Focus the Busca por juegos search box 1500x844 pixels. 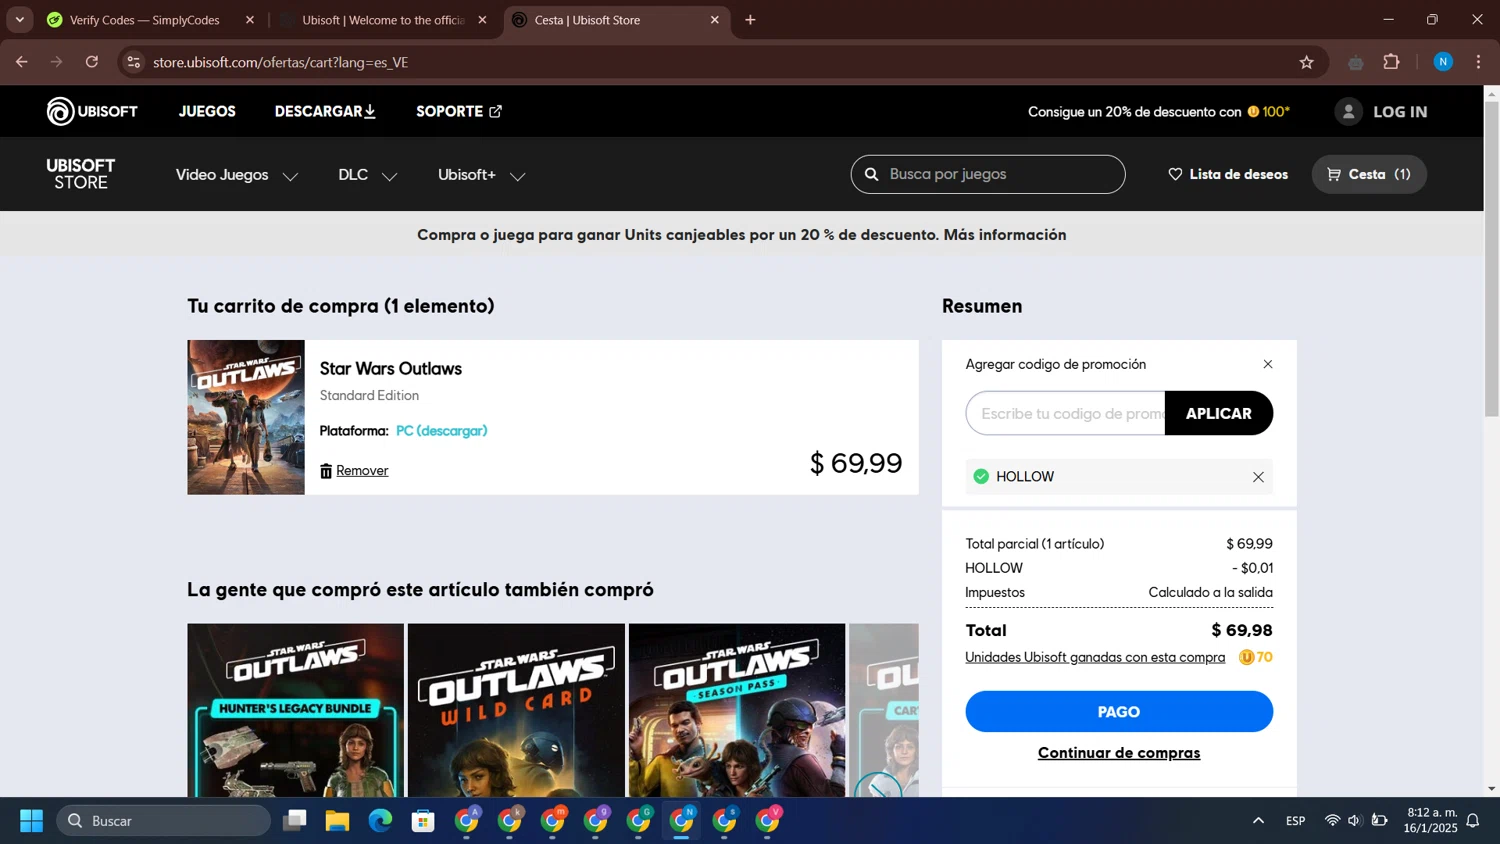pos(988,174)
